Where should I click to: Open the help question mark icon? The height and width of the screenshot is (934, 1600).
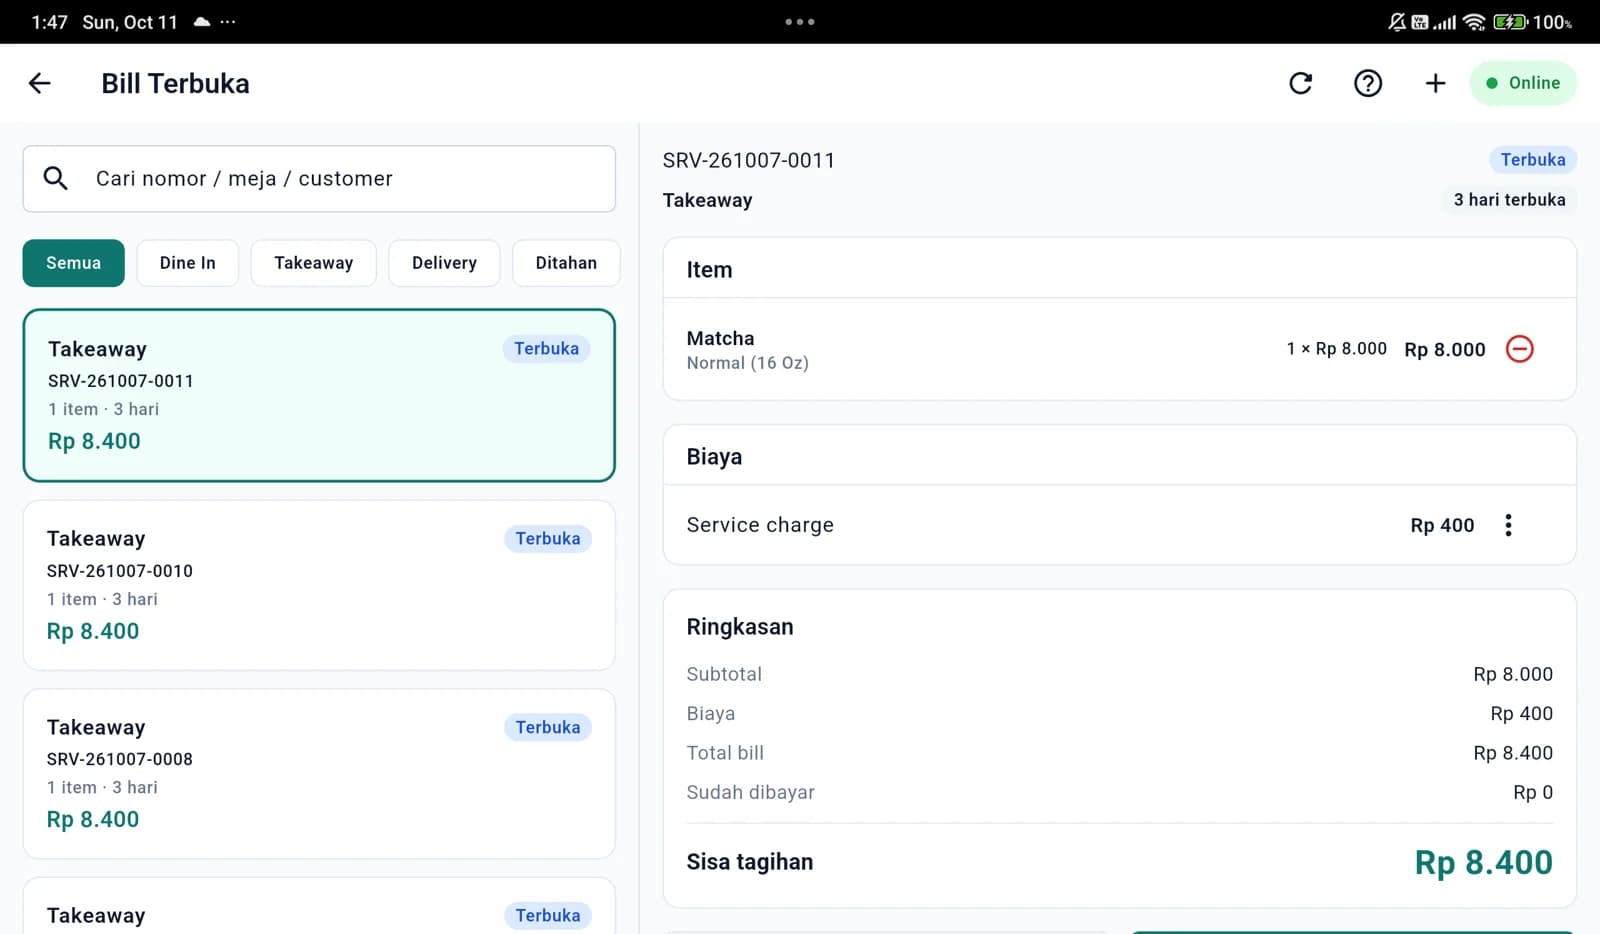(1368, 83)
